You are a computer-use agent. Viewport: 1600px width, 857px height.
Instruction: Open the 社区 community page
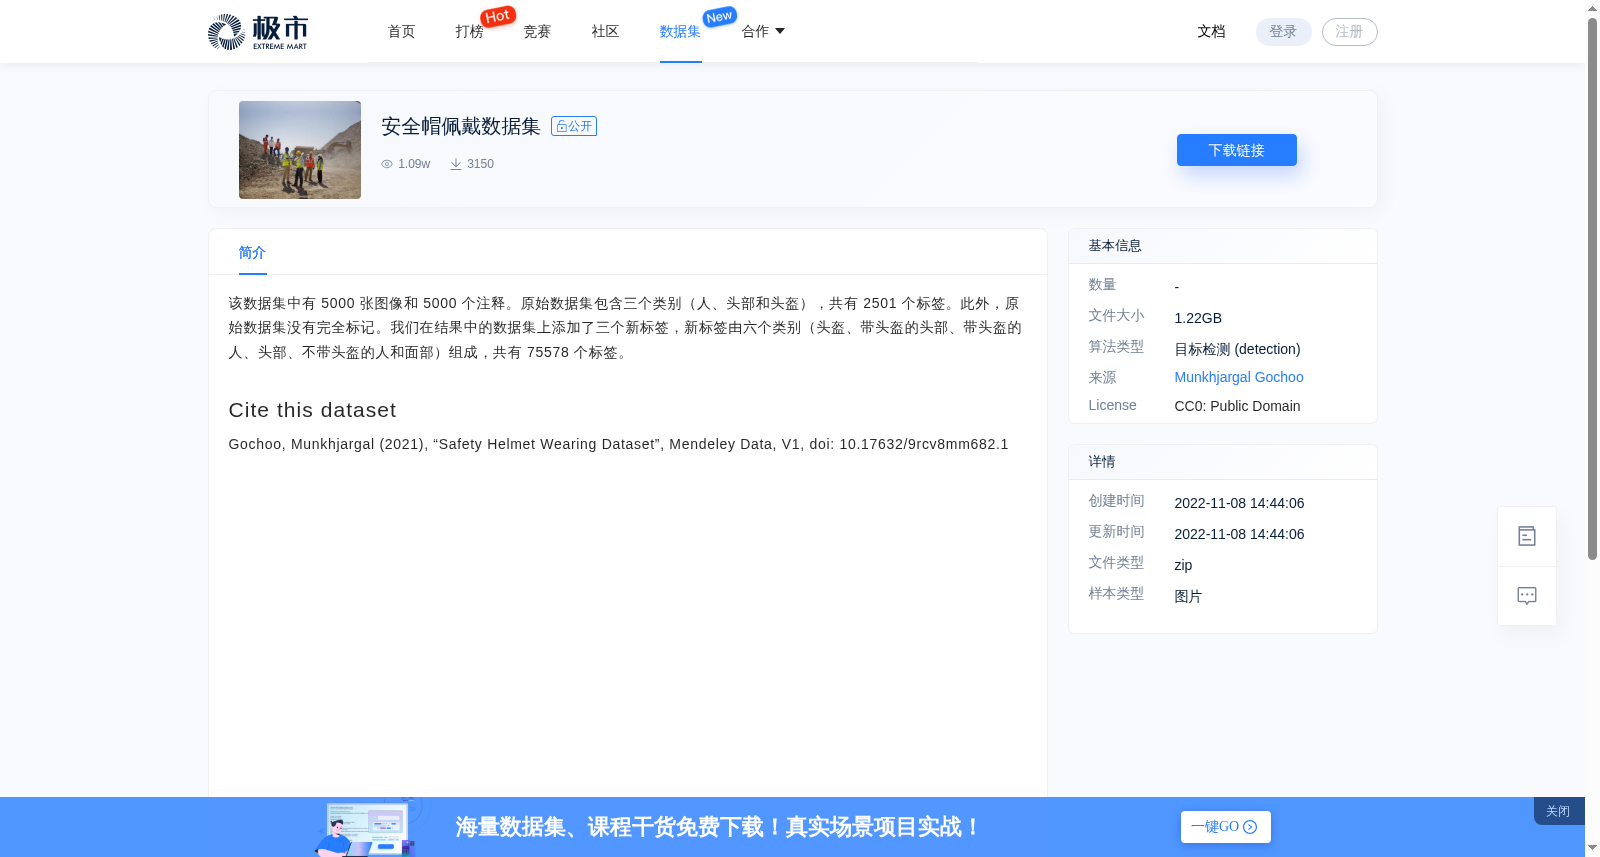605,32
